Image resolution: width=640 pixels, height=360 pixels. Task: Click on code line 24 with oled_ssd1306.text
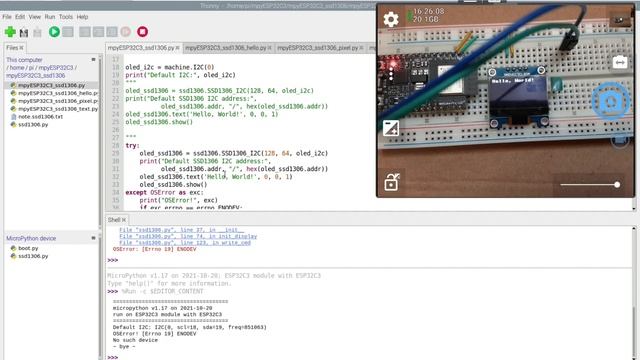point(202,114)
